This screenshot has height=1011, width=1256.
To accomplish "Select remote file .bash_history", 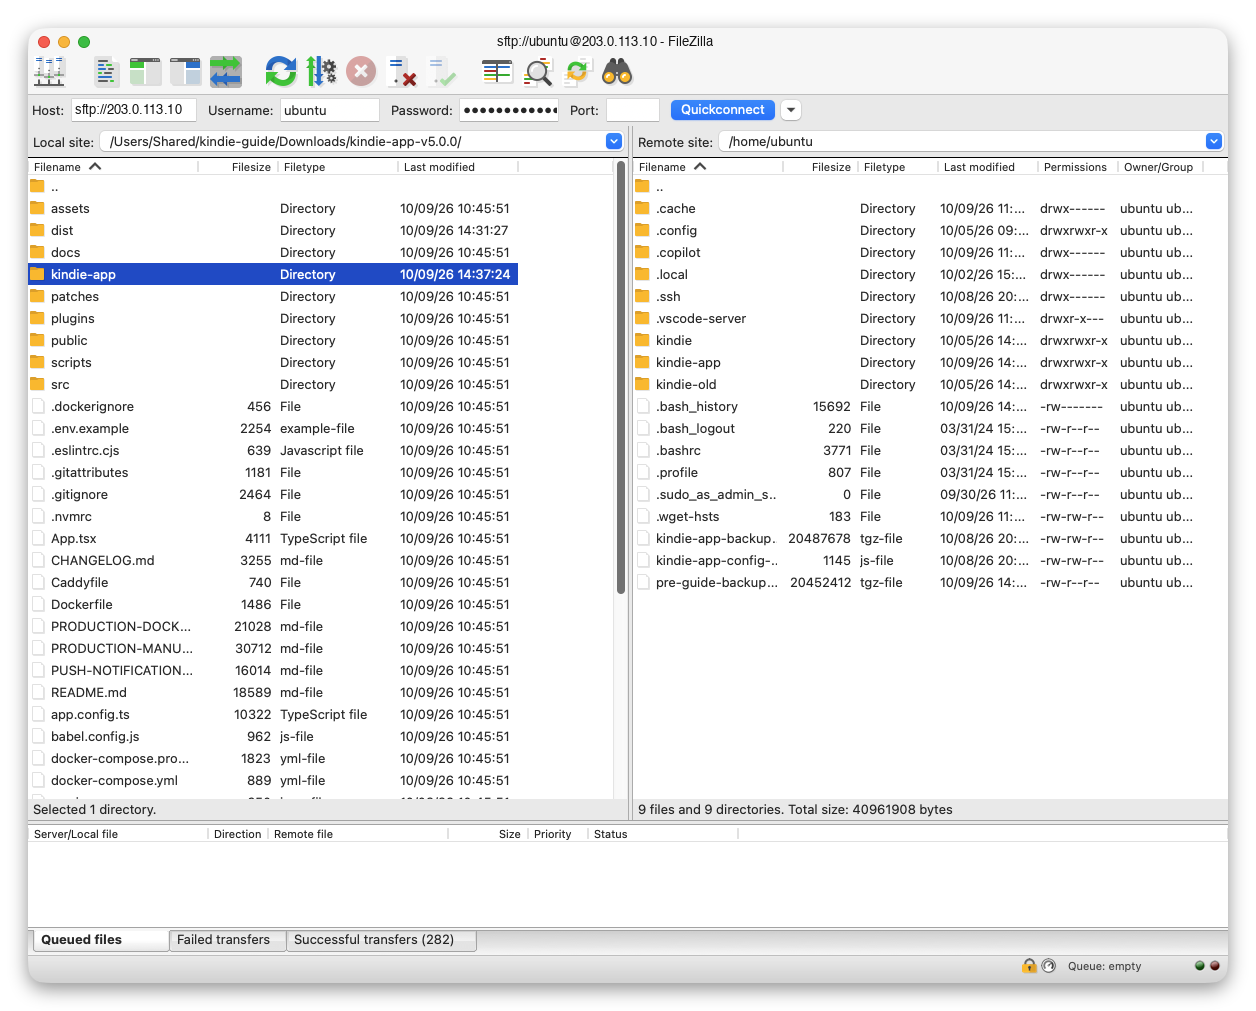I will coord(917,406).
